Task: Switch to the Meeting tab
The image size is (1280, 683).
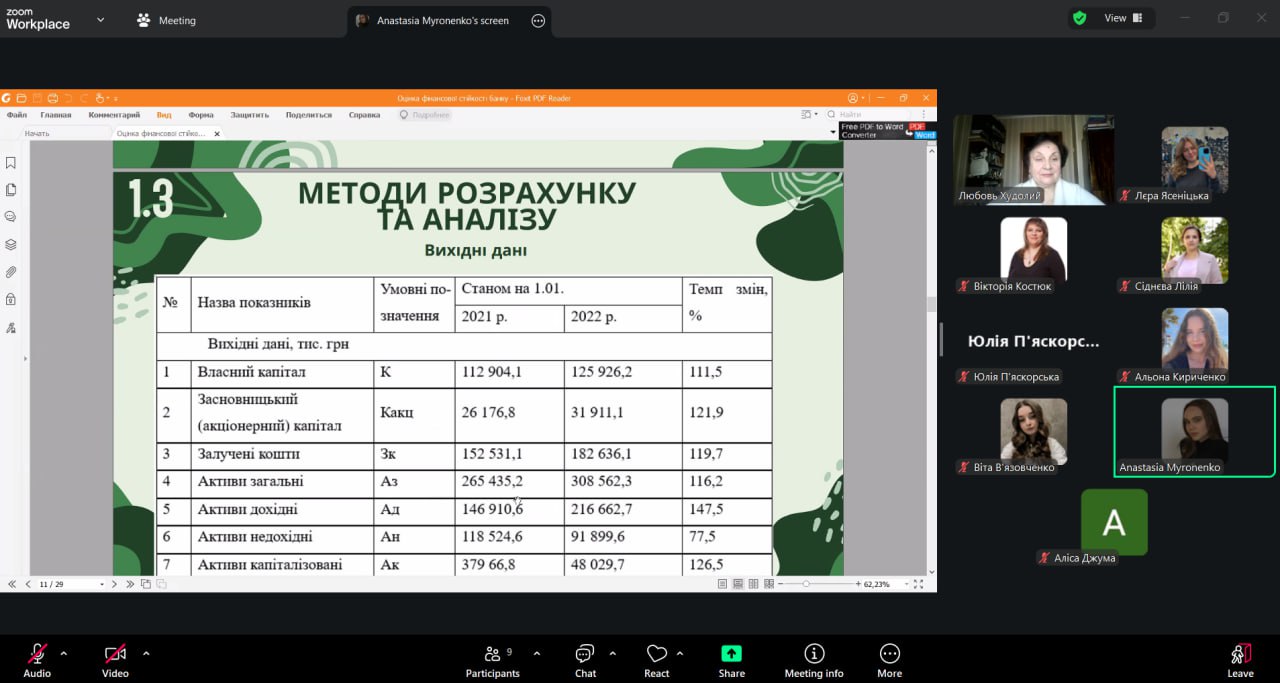Action: tap(167, 20)
